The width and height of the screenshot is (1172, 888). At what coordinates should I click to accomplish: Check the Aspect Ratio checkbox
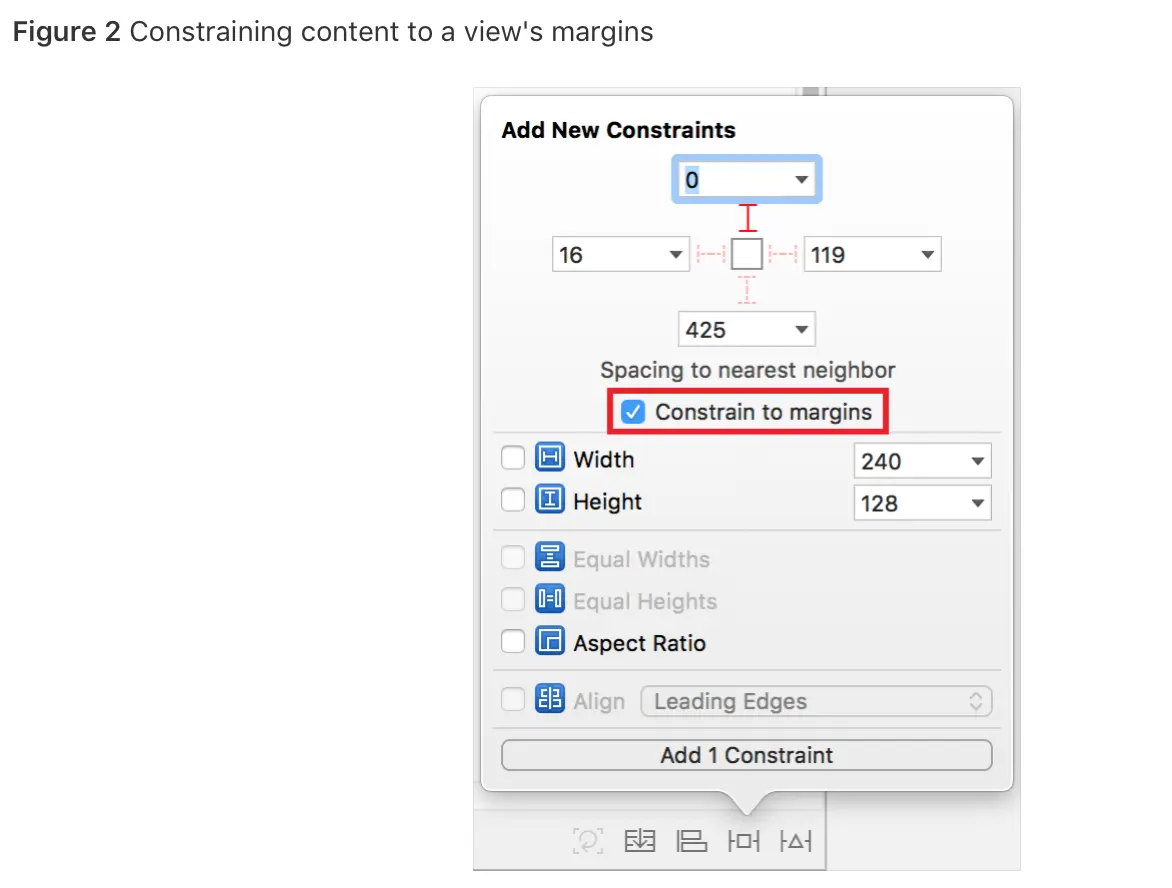point(513,641)
